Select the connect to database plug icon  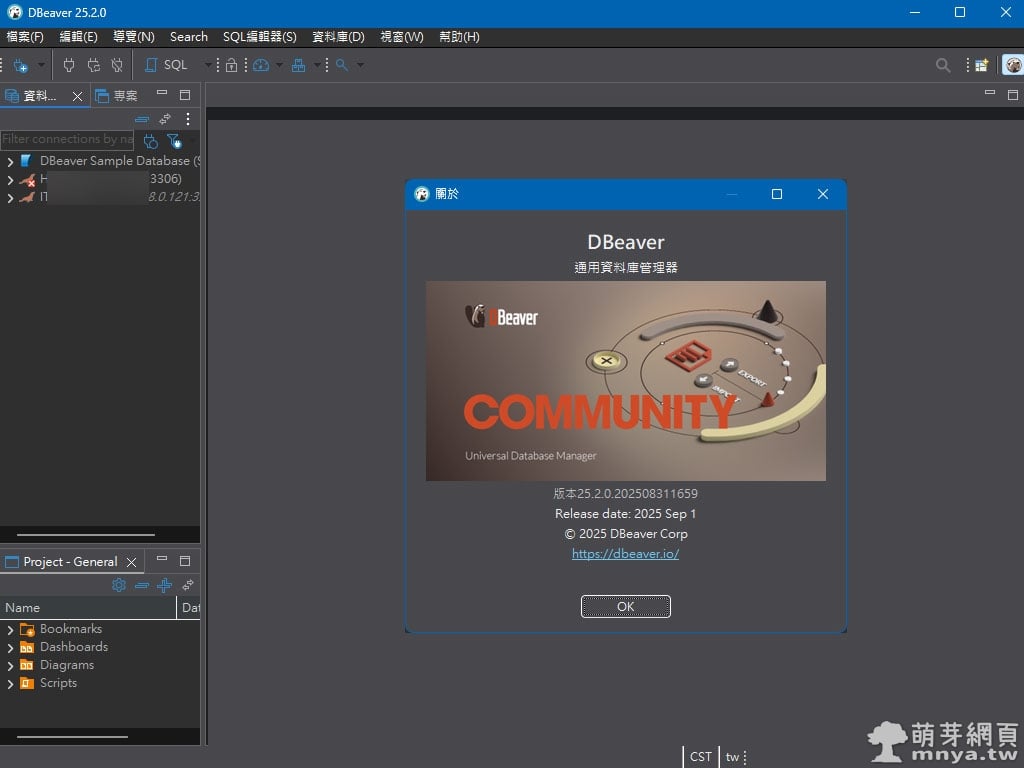pos(70,65)
